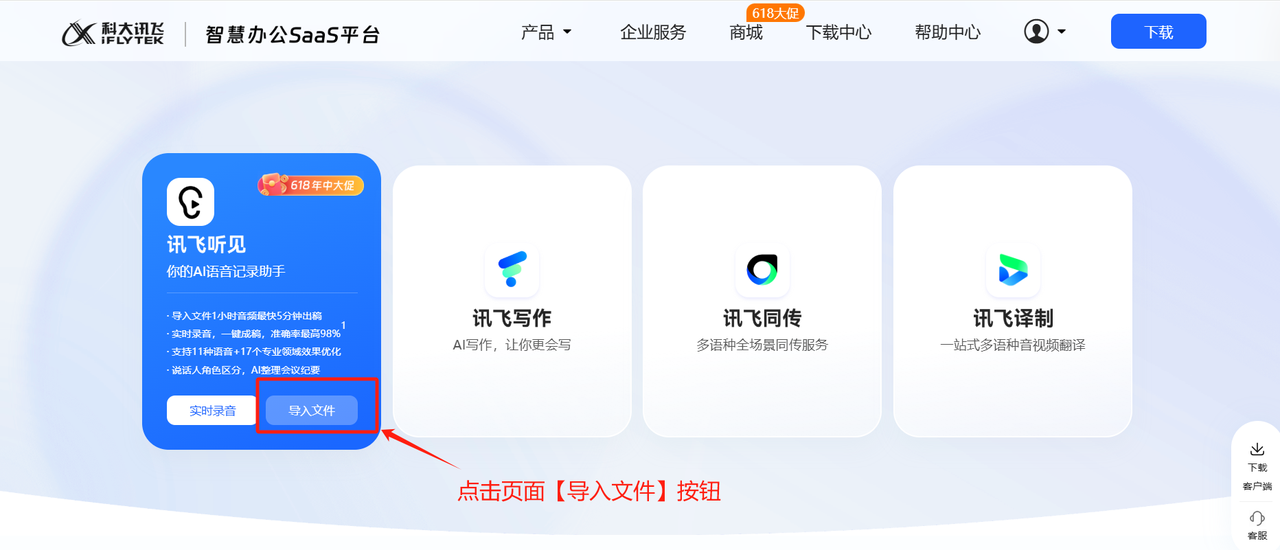This screenshot has height=550, width=1280.
Task: Click the 618年中大促 promo badge
Action: 311,185
